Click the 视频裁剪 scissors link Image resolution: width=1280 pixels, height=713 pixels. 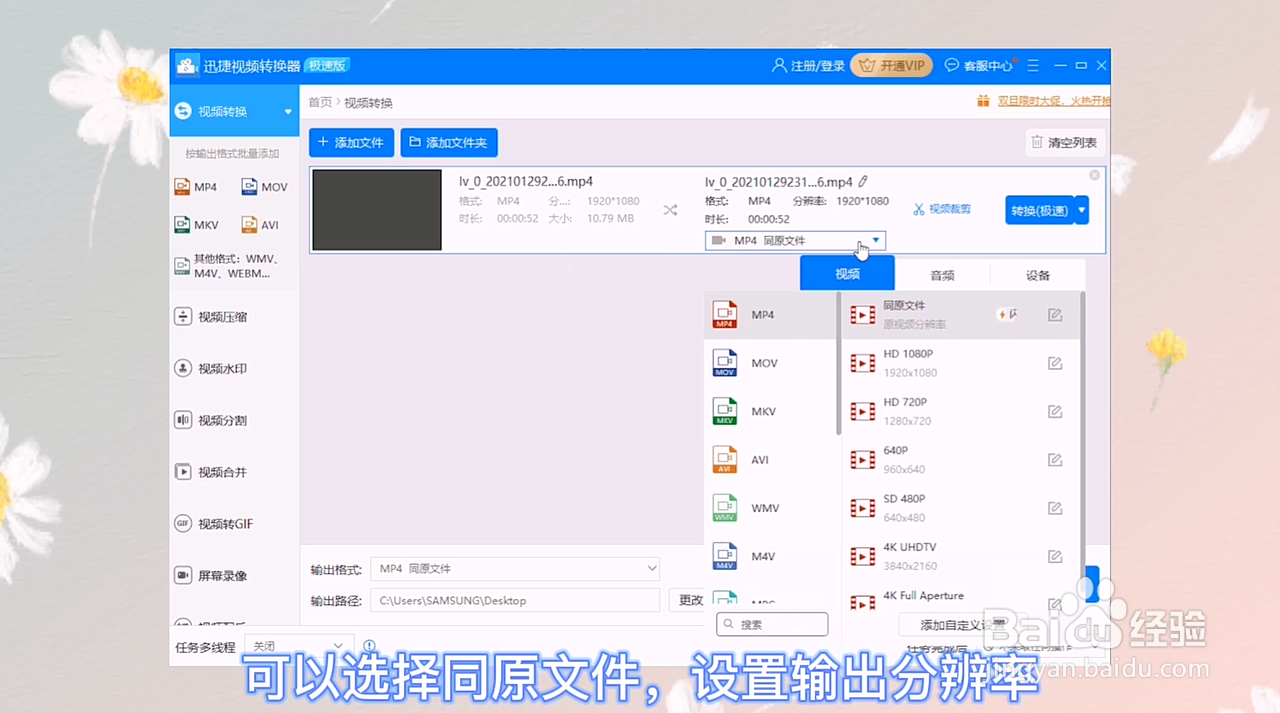point(942,210)
